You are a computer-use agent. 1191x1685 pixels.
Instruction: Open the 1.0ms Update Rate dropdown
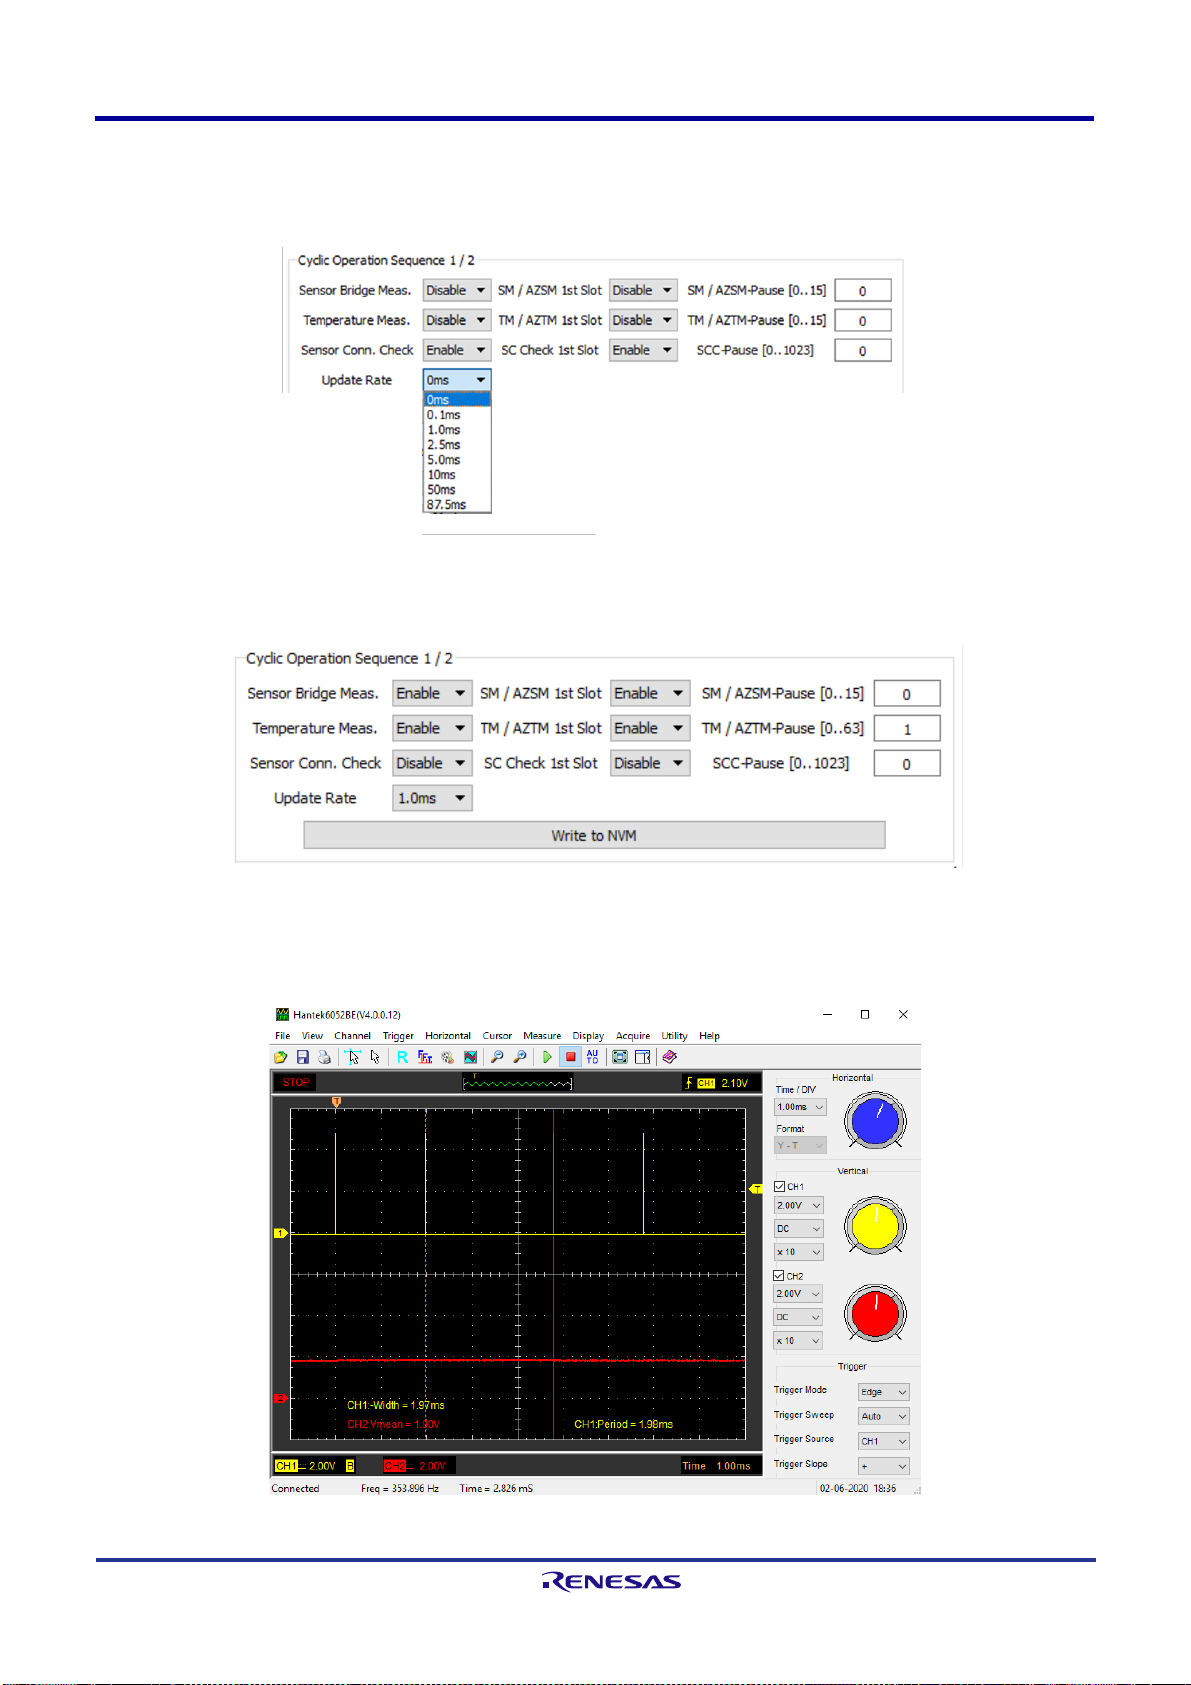coord(432,798)
